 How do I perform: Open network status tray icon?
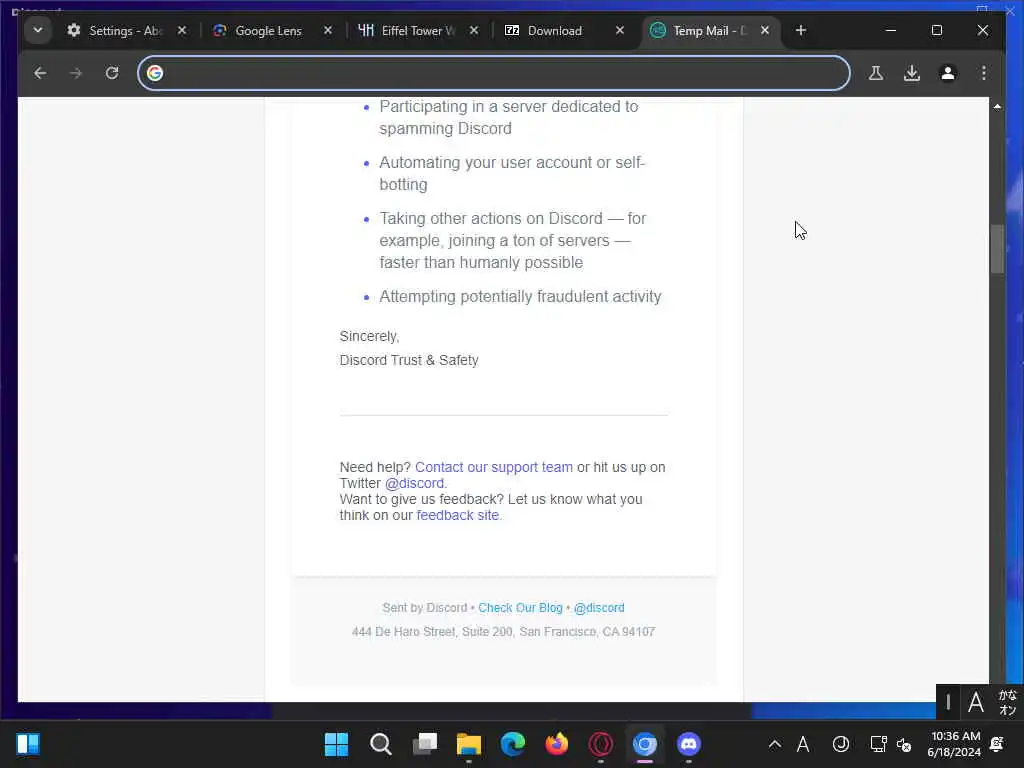pos(878,744)
